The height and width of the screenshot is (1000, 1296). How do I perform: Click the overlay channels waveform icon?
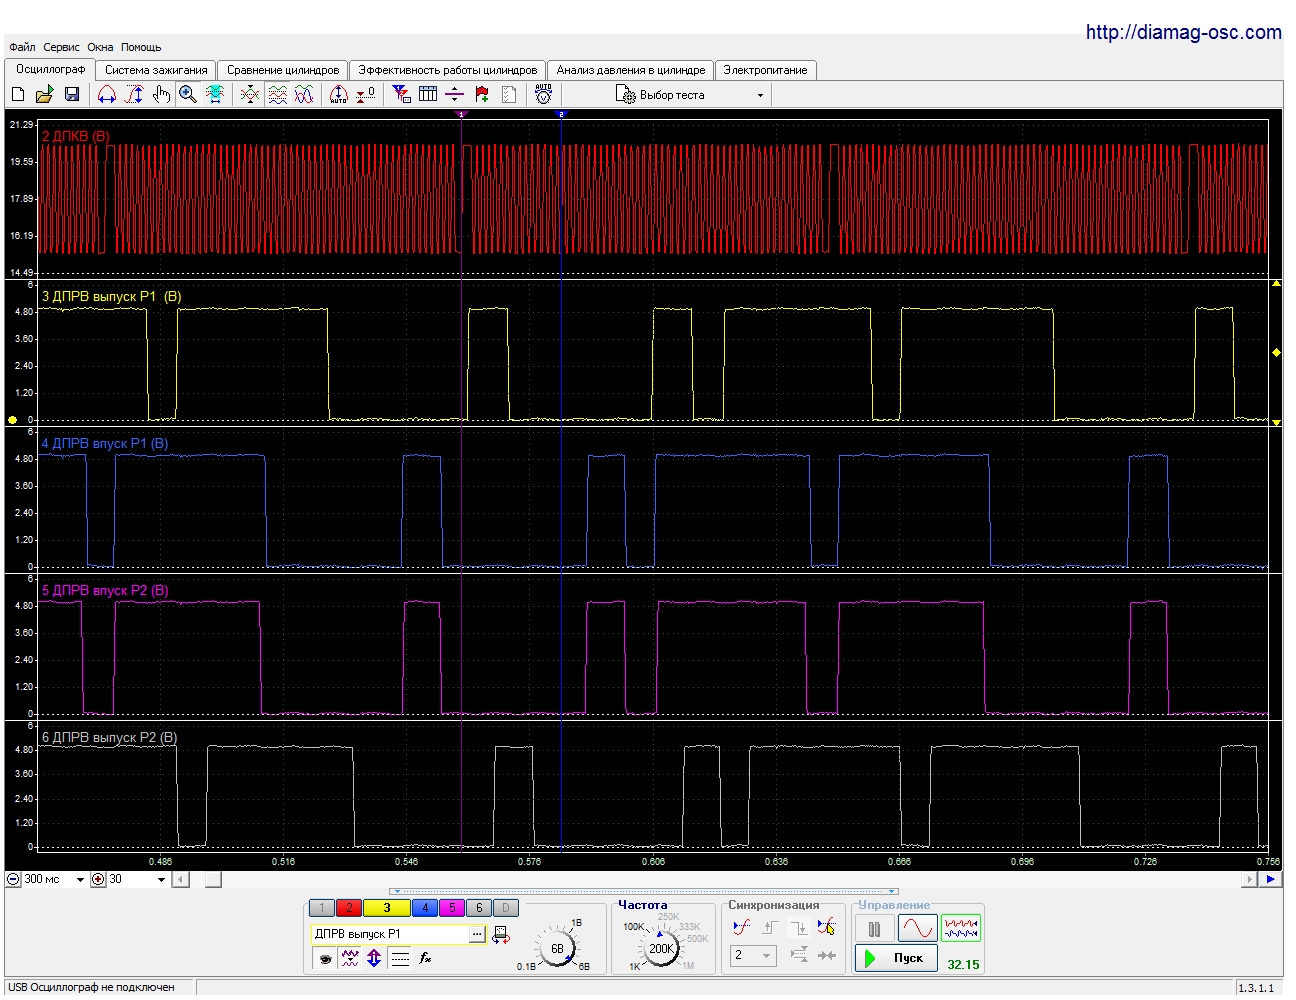tap(250, 94)
